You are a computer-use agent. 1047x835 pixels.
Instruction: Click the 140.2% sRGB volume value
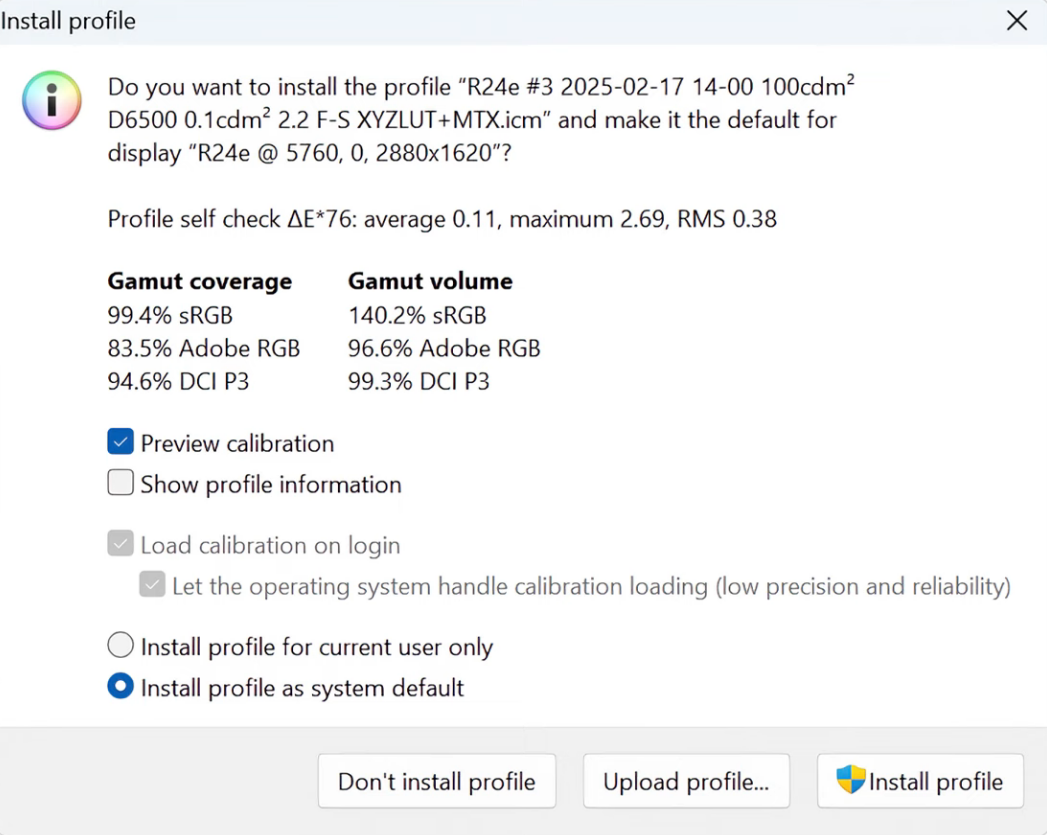coord(417,316)
